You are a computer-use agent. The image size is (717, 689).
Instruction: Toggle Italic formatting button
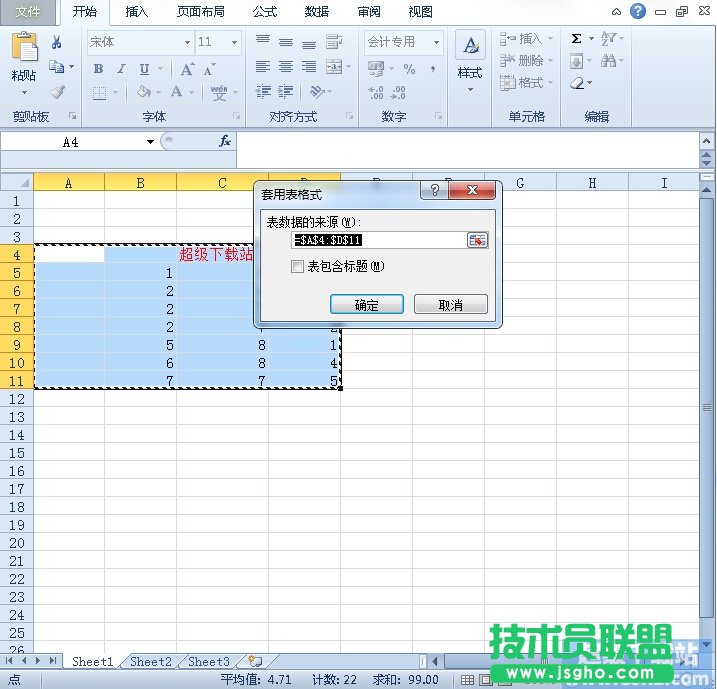click(121, 69)
